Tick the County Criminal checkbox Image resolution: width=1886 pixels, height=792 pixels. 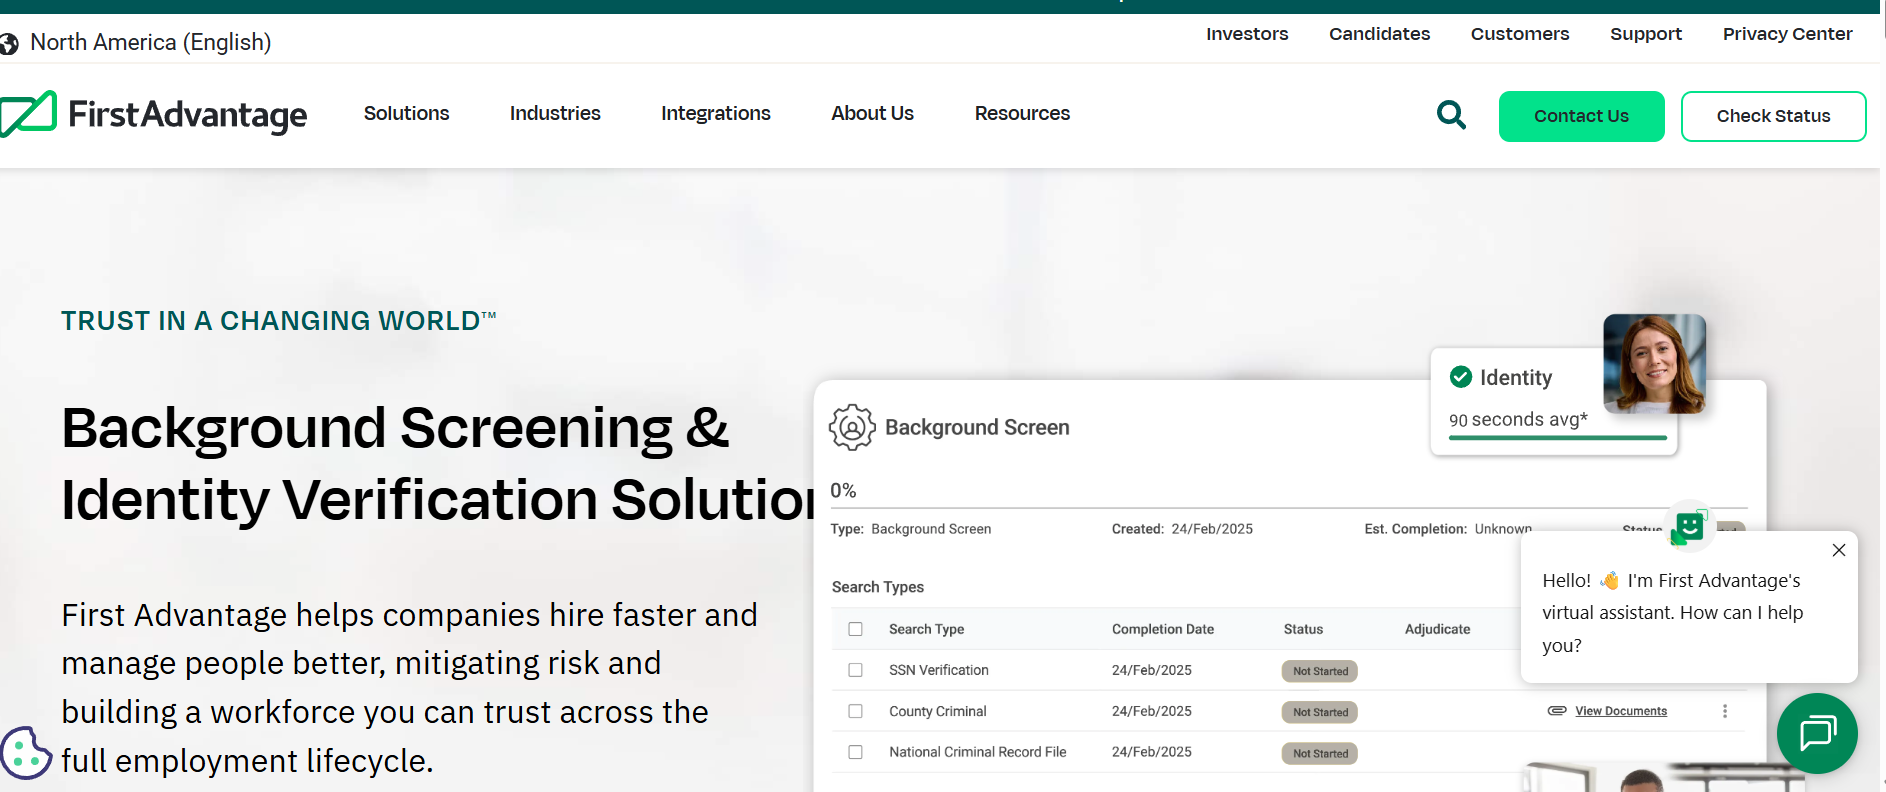[x=855, y=711]
